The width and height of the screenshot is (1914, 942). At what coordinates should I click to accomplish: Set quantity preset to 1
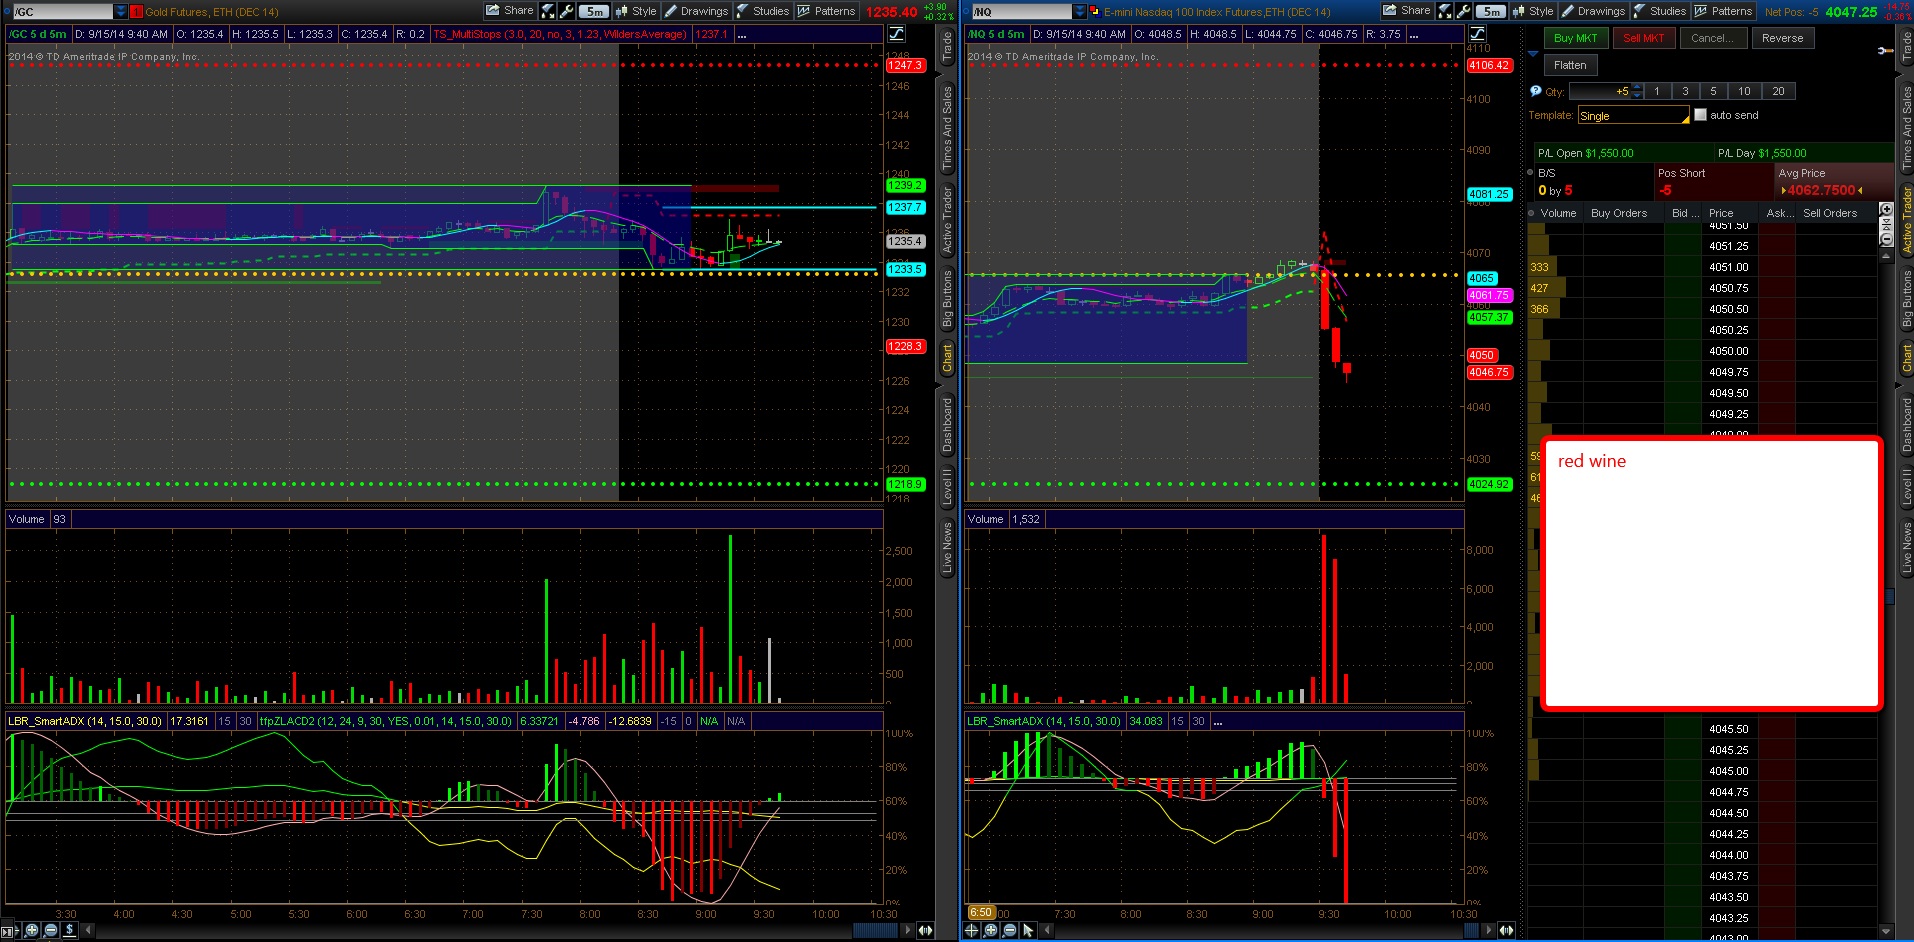tap(1657, 91)
